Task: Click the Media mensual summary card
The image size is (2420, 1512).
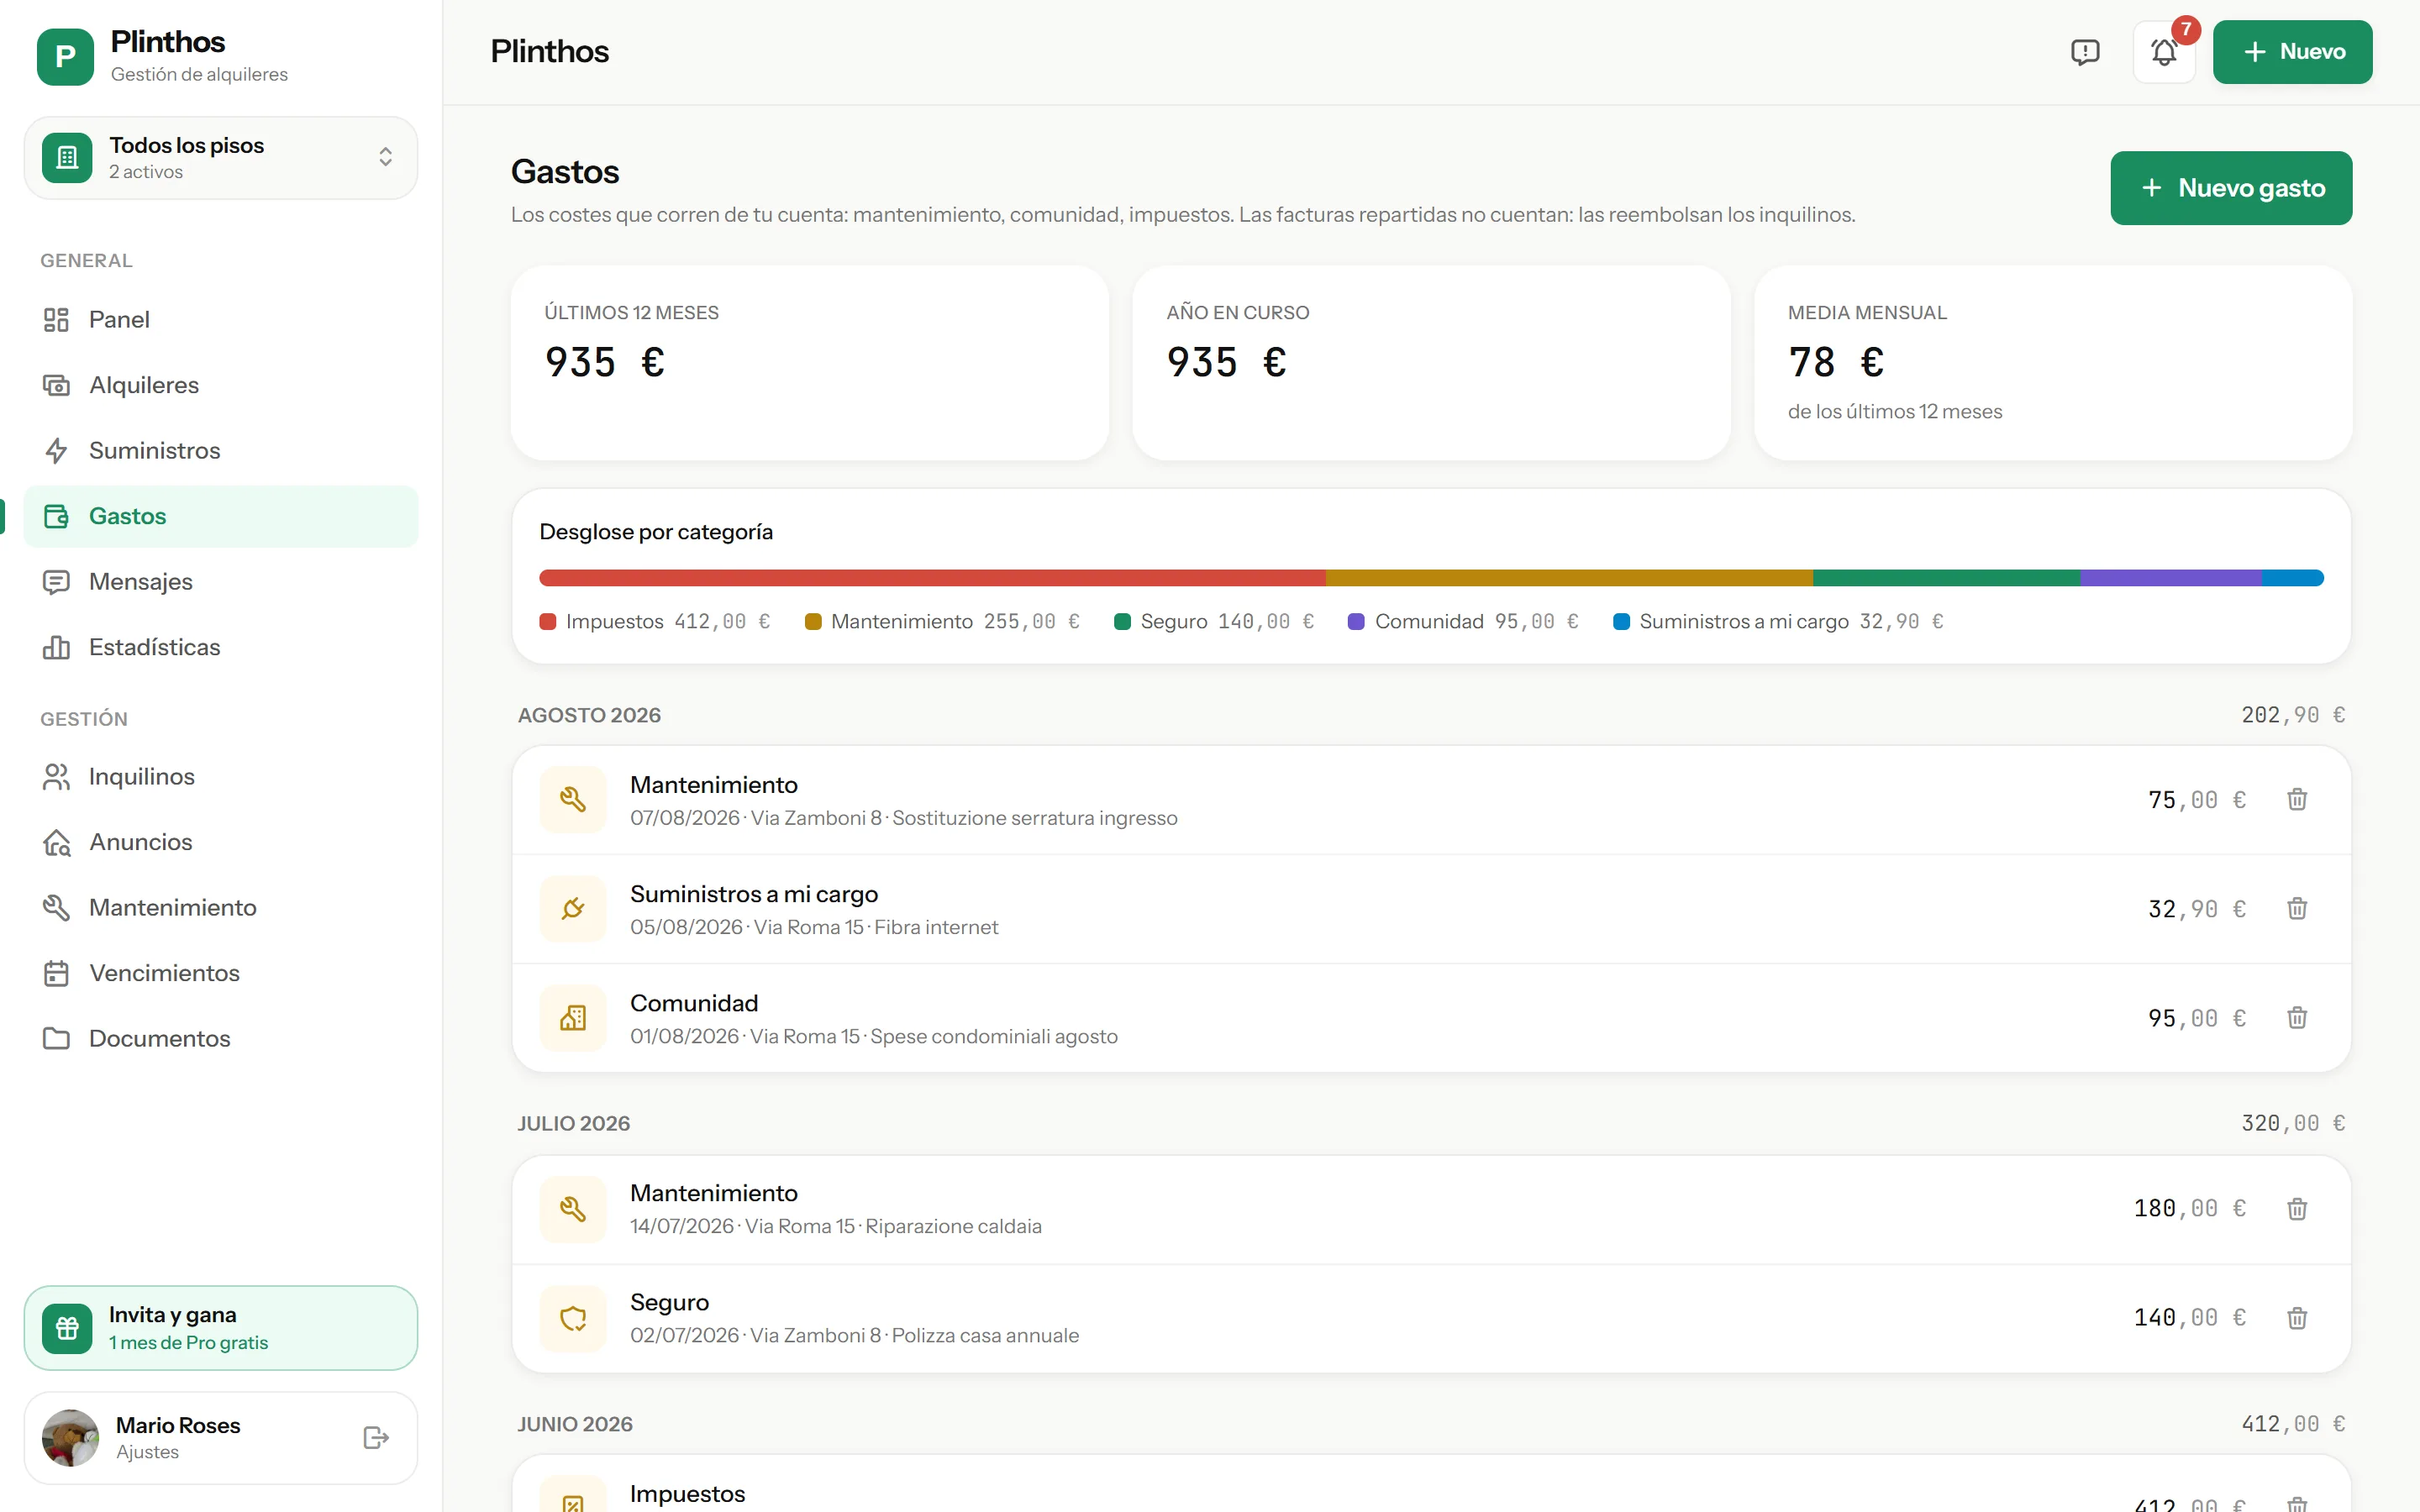Action: (x=2053, y=363)
